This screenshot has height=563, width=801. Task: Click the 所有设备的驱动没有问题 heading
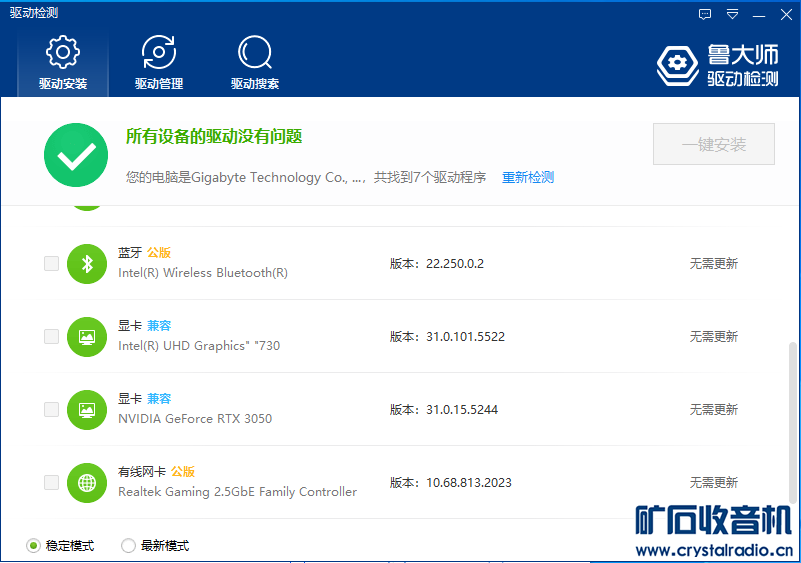[214, 136]
